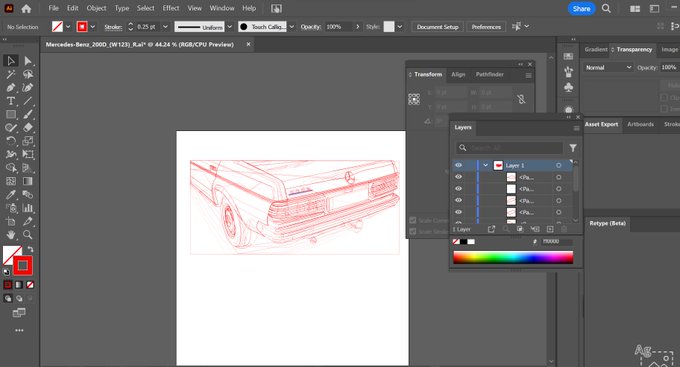
Task: Swap fill and stroke colors
Action: (x=30, y=249)
